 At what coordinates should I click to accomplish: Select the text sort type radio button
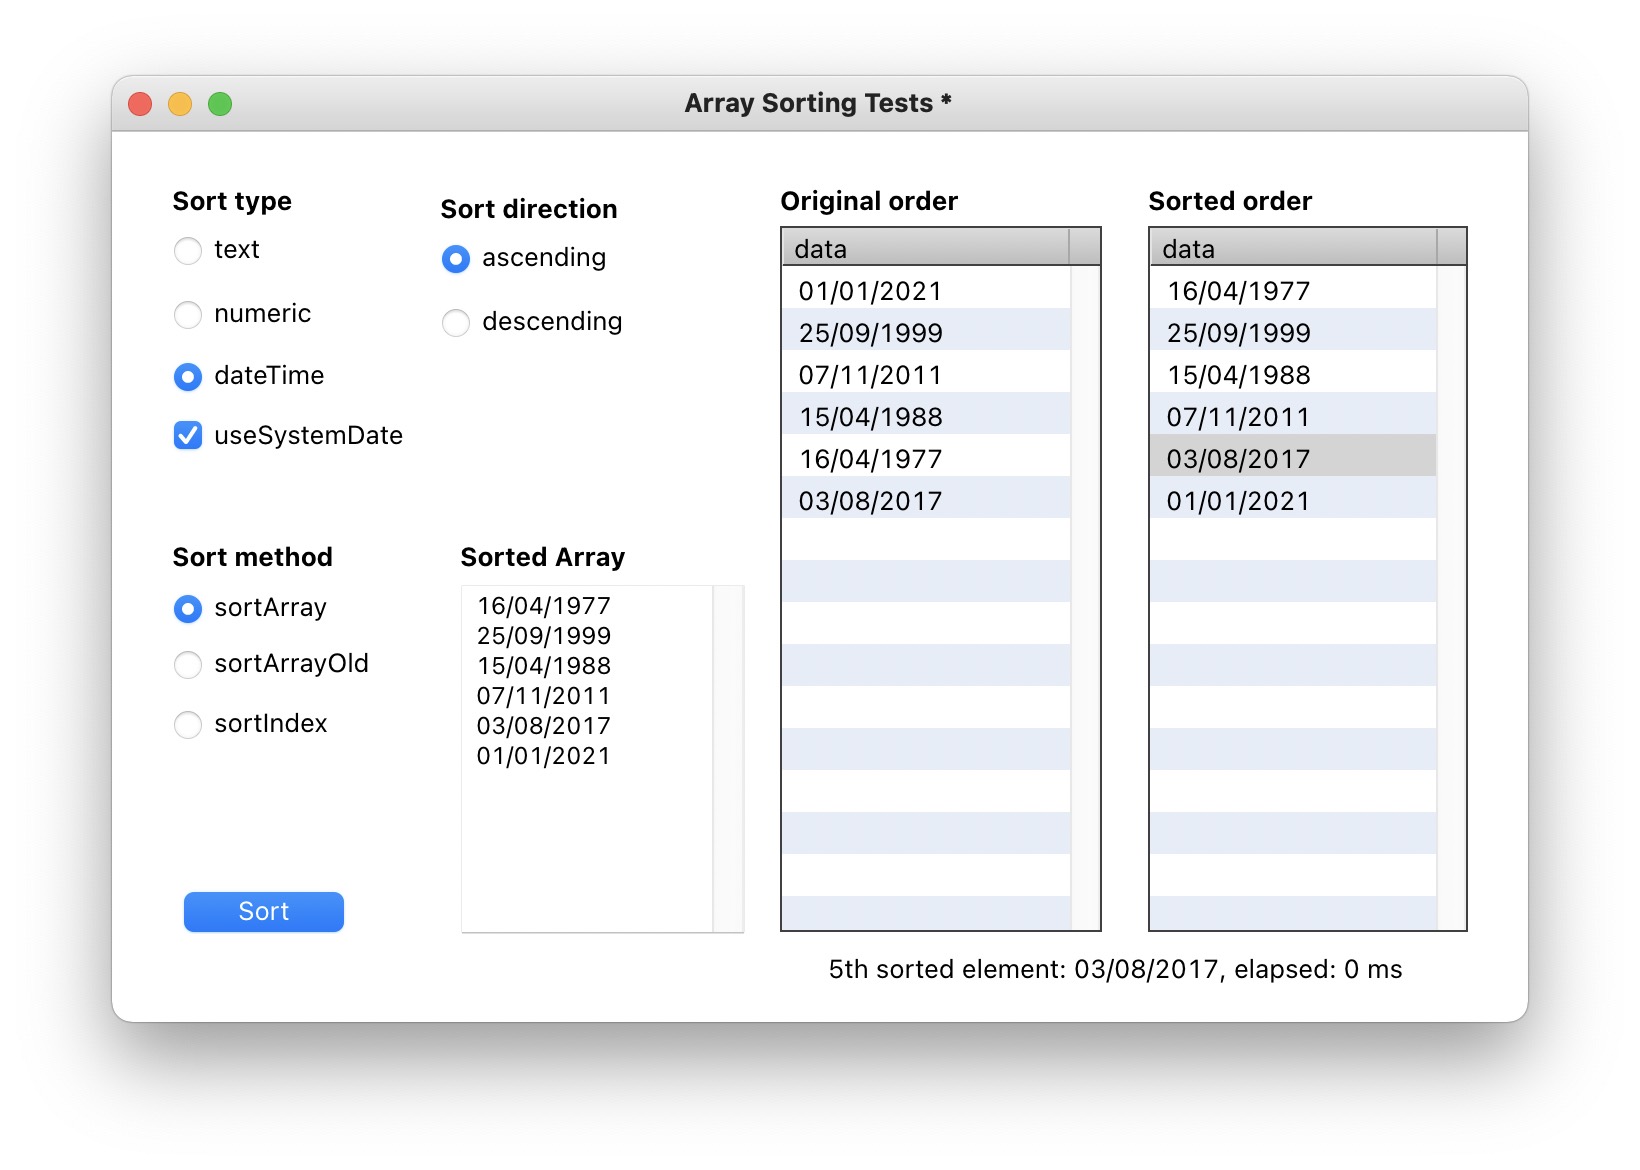click(x=188, y=250)
